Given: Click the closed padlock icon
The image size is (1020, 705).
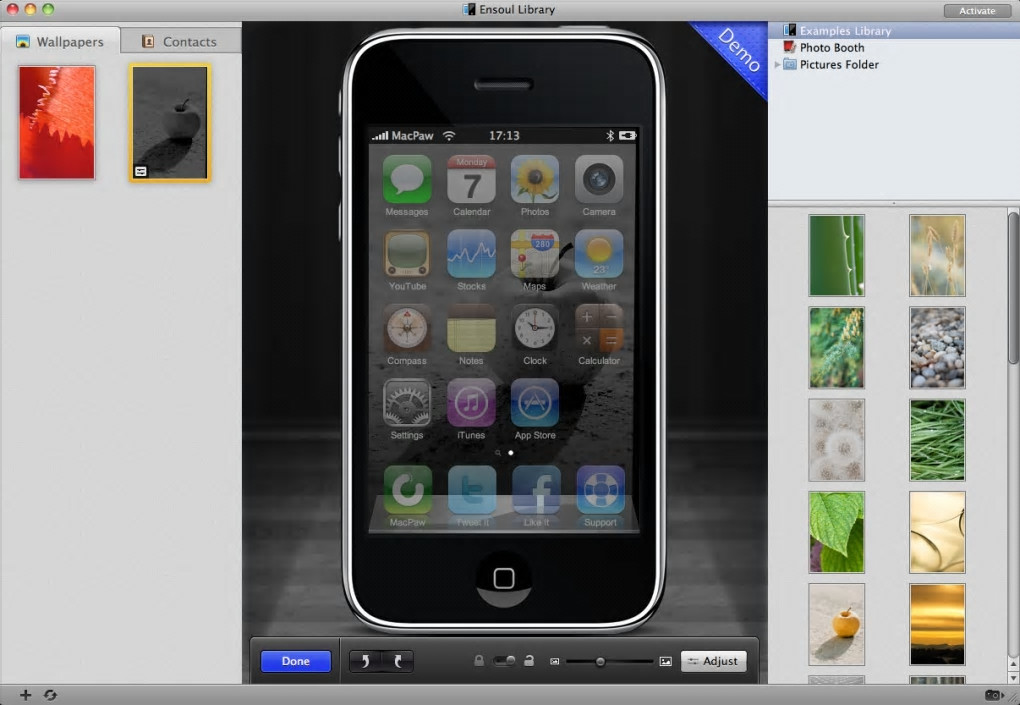Looking at the screenshot, I should (479, 661).
